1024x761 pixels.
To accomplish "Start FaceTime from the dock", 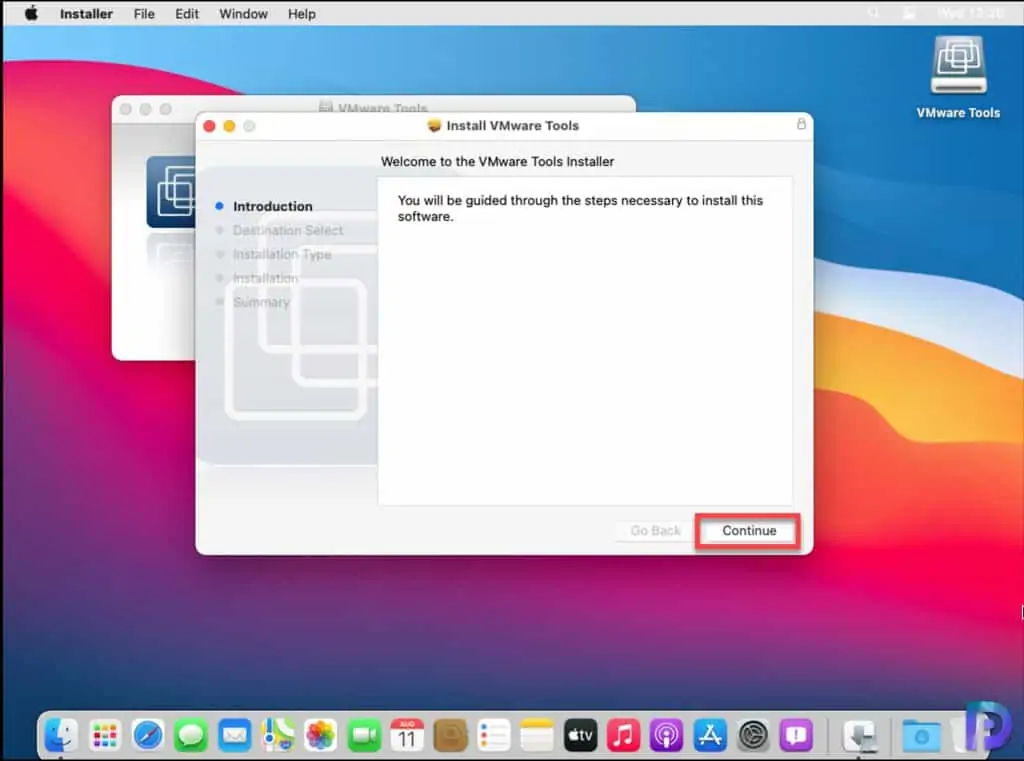I will [364, 736].
